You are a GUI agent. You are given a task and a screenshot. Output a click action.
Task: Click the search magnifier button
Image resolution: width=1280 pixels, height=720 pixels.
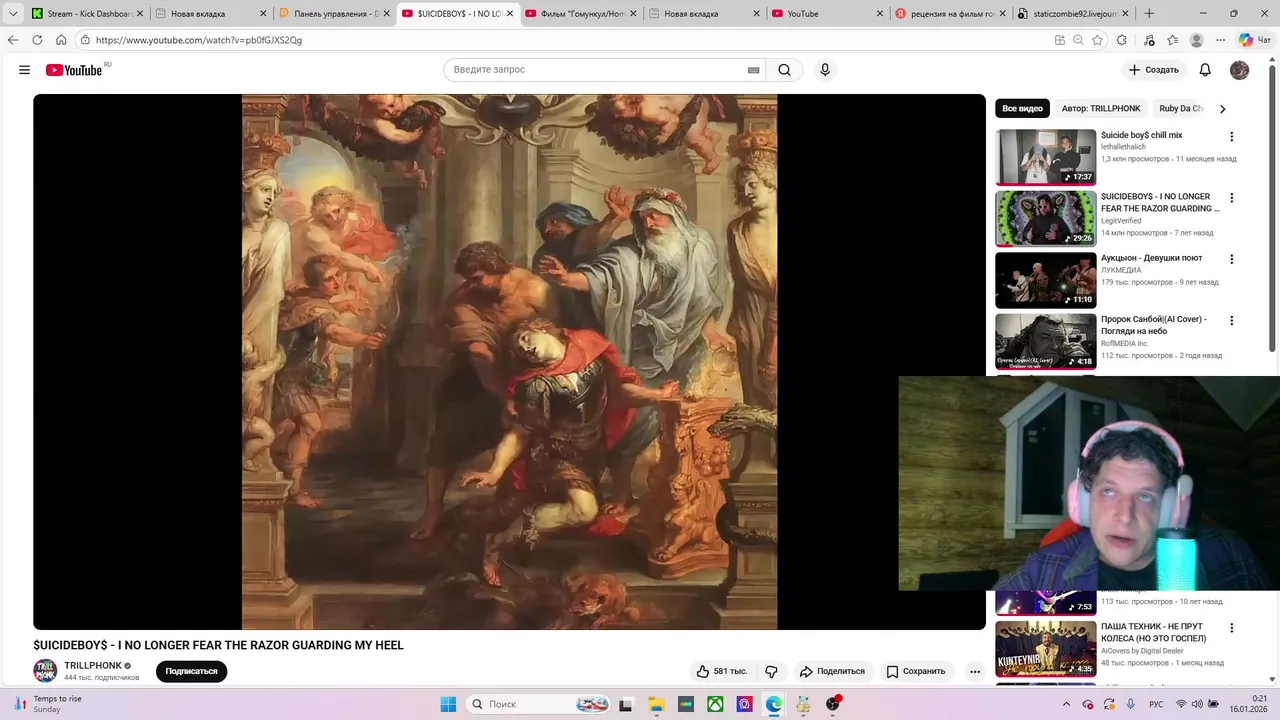(785, 70)
